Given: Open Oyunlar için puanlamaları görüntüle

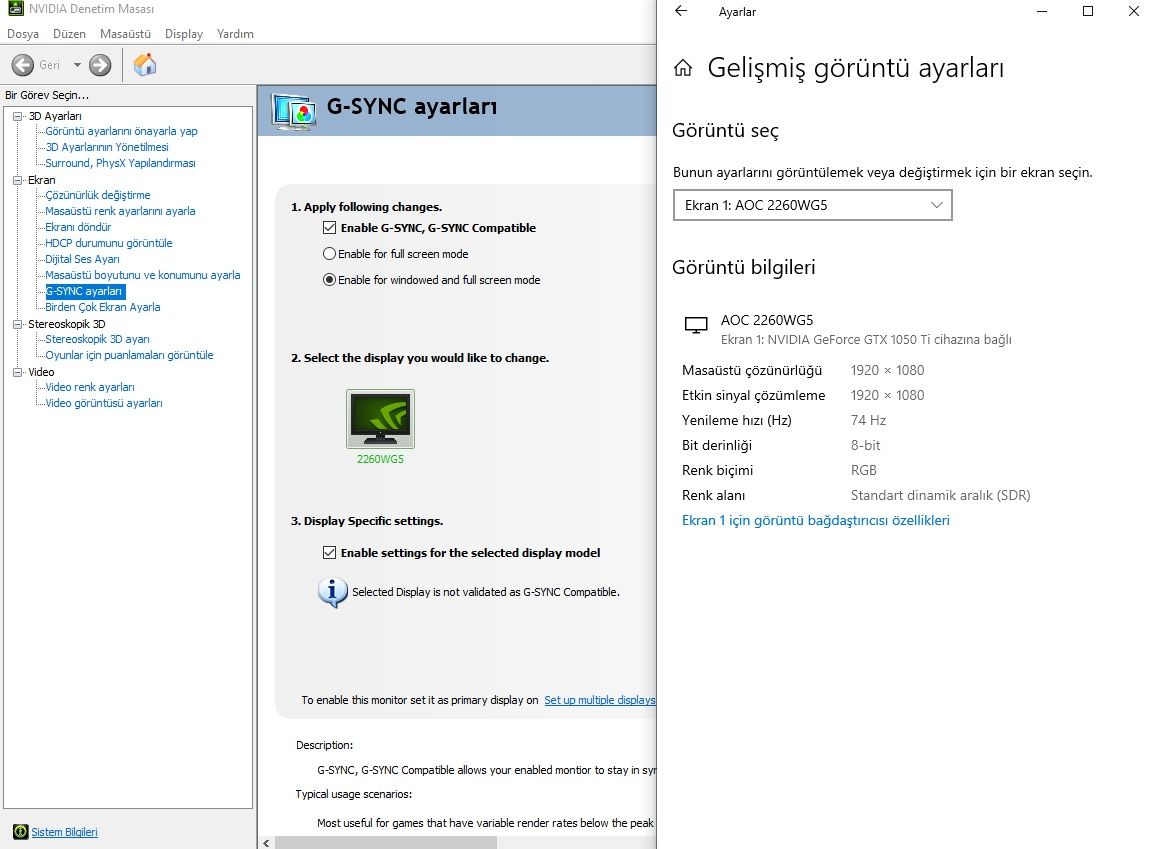Looking at the screenshot, I should point(130,355).
